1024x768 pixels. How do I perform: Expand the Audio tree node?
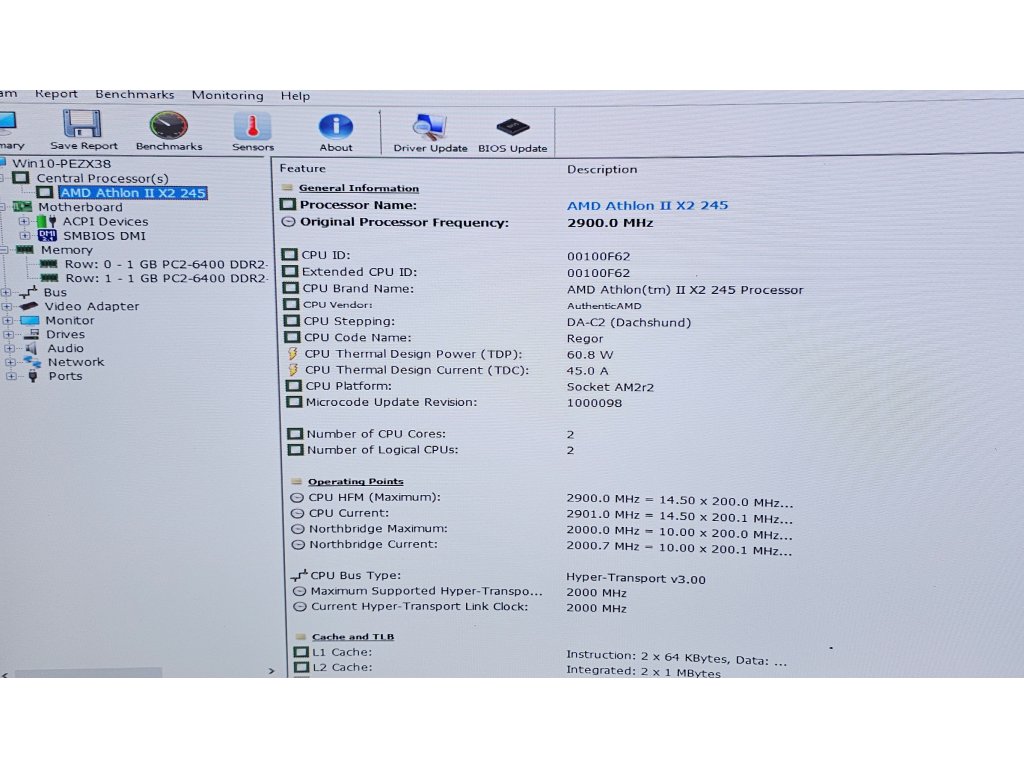point(9,349)
